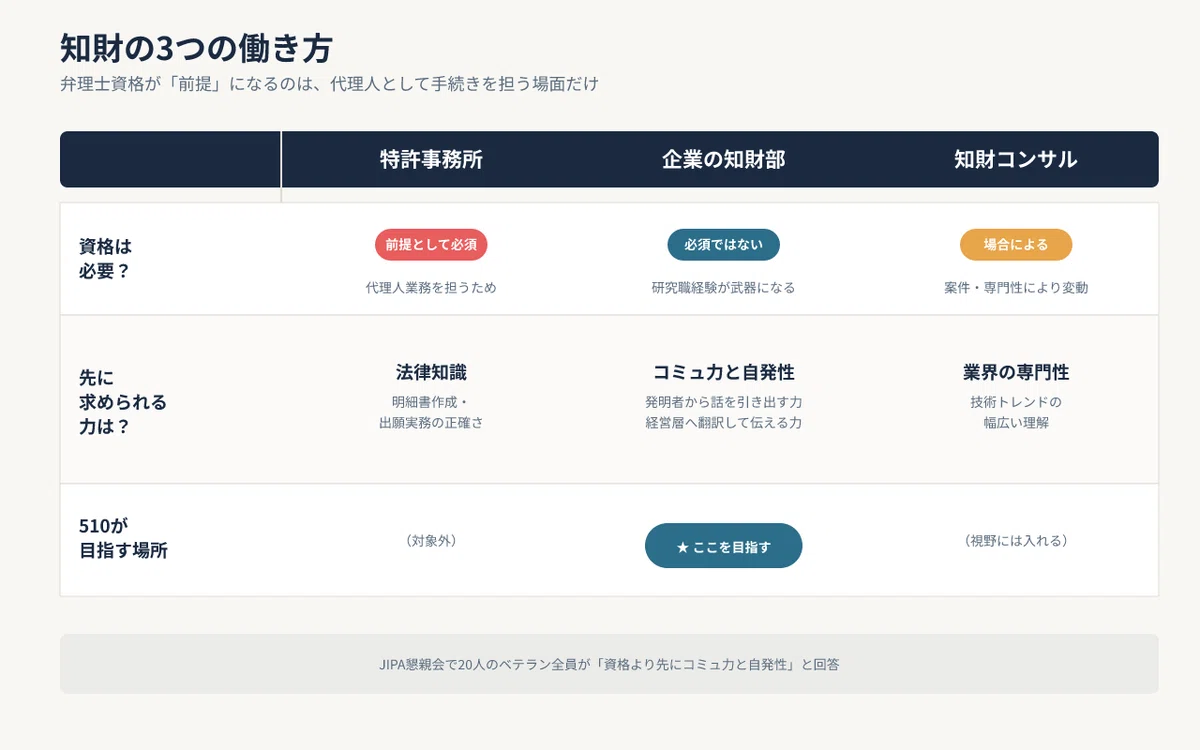Click the row label '510が目指す場所'
The height and width of the screenshot is (750, 1200).
(x=123, y=538)
